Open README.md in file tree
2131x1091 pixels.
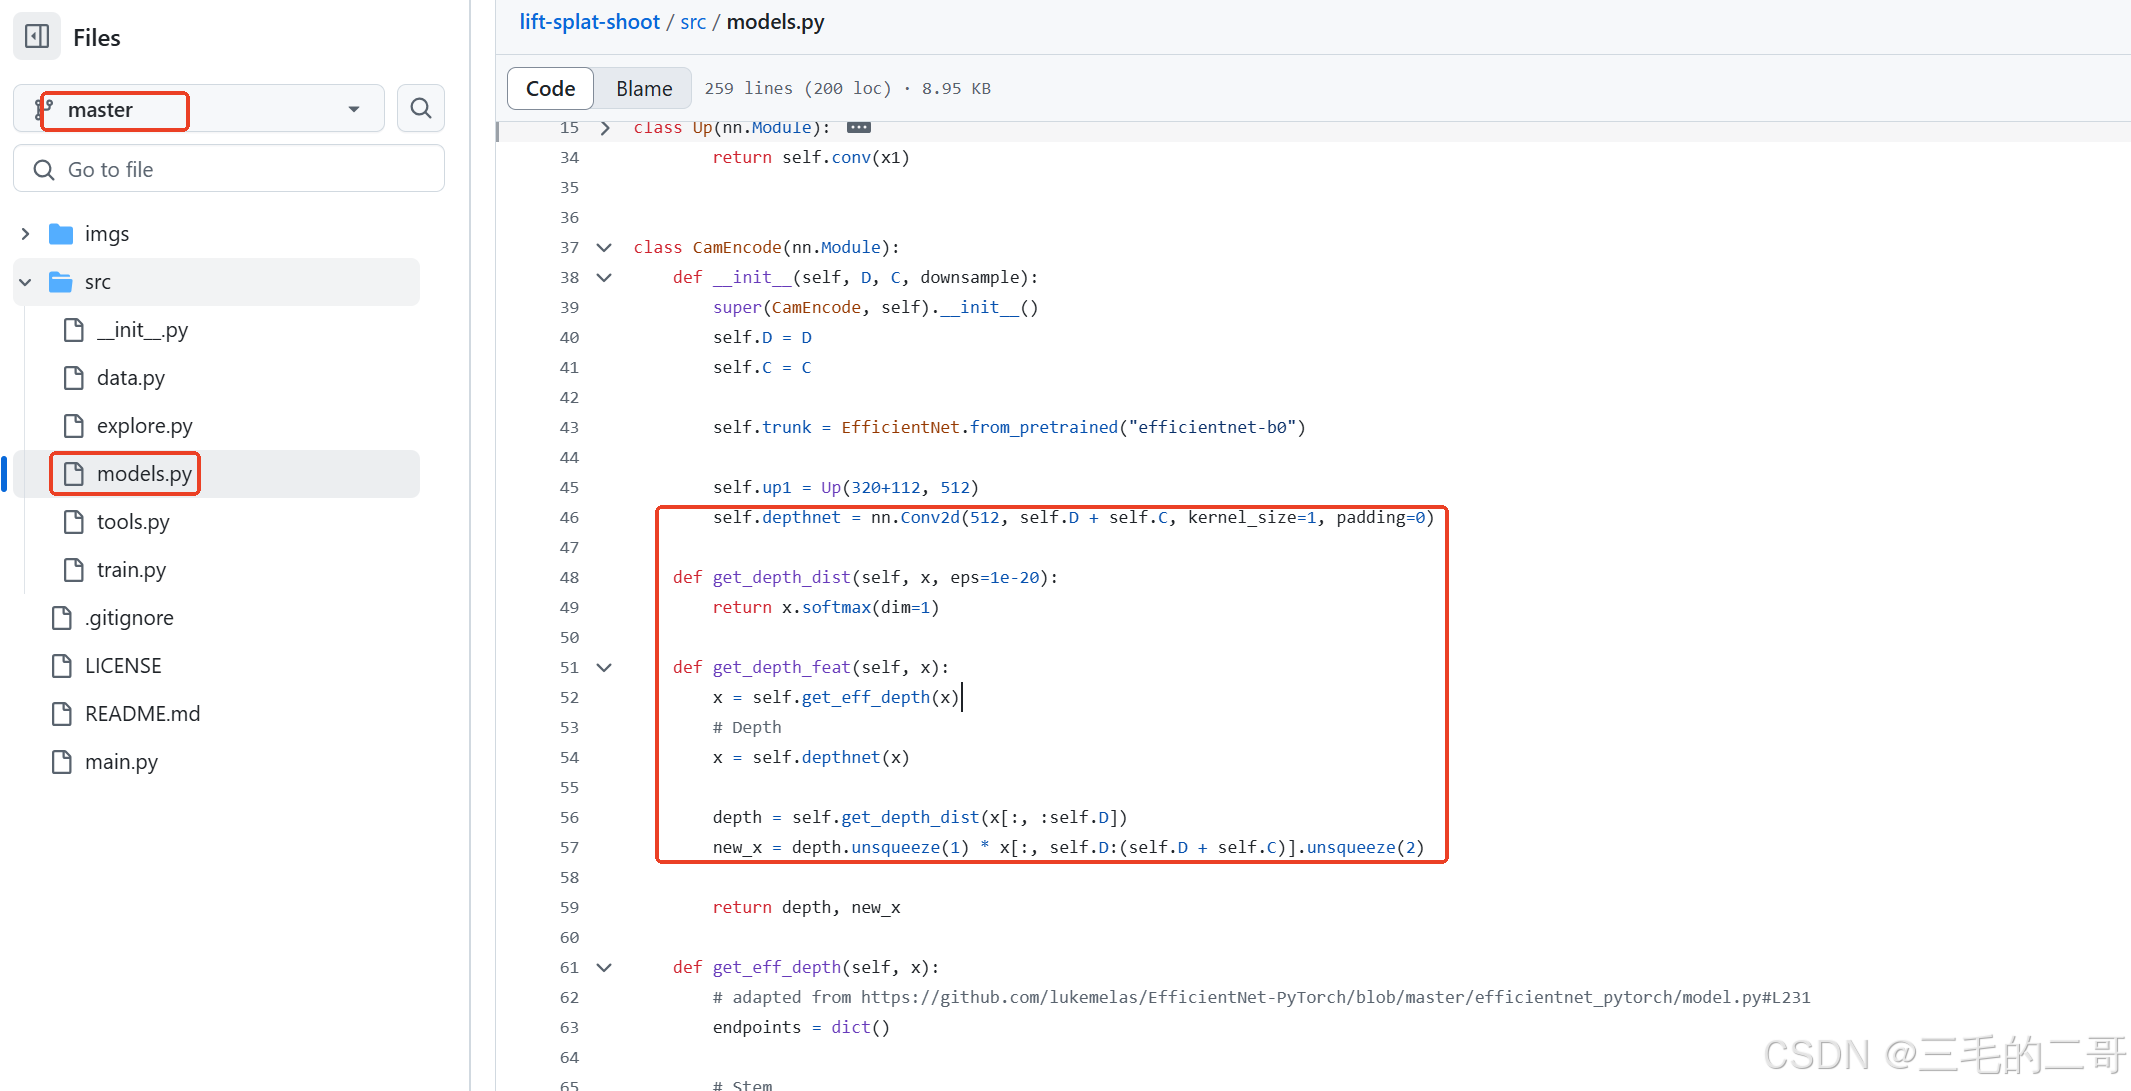(x=142, y=714)
